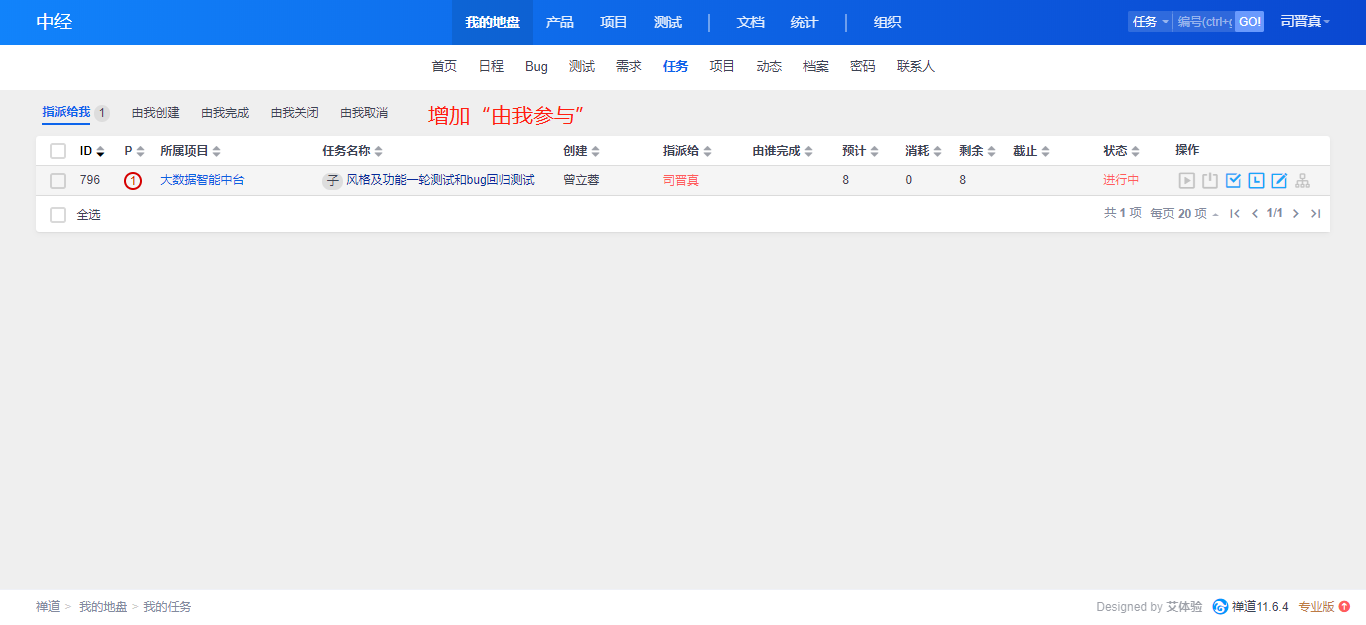This screenshot has width=1366, height=625.
Task: Open the Bug submenu item
Action: 536,66
